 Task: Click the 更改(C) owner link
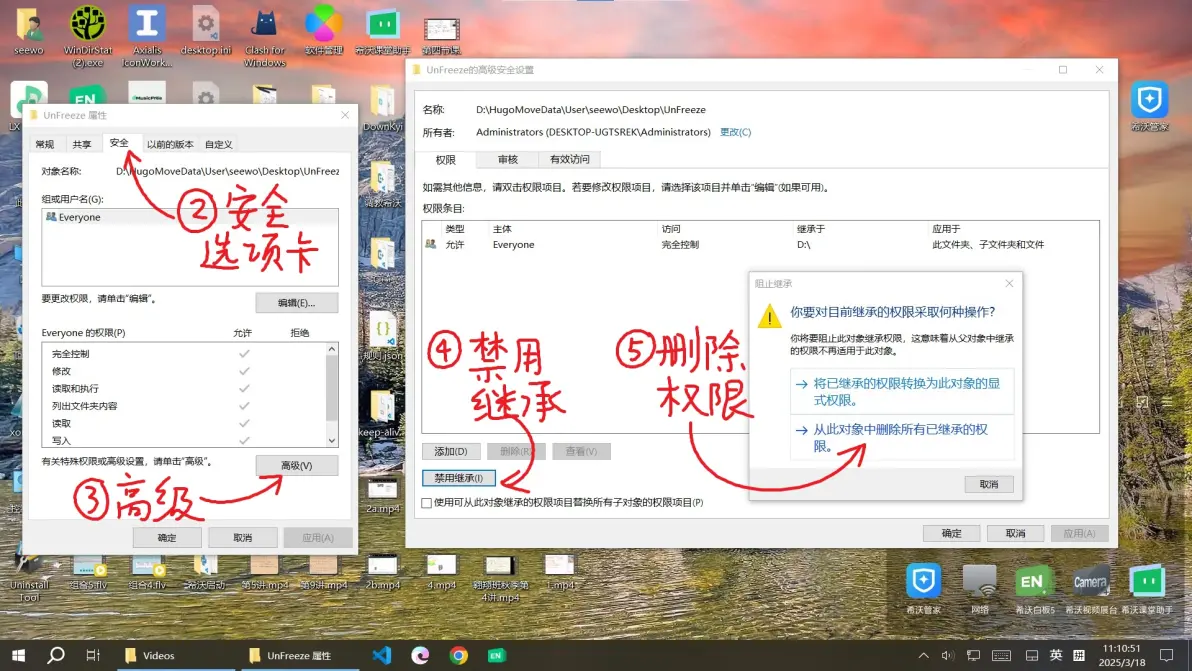[735, 132]
